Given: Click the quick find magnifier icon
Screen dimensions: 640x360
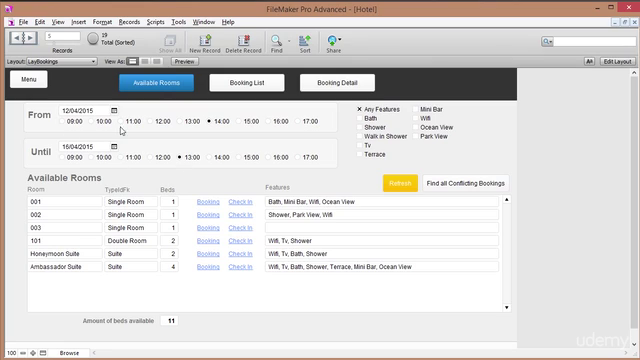Looking at the screenshot, I should [546, 42].
